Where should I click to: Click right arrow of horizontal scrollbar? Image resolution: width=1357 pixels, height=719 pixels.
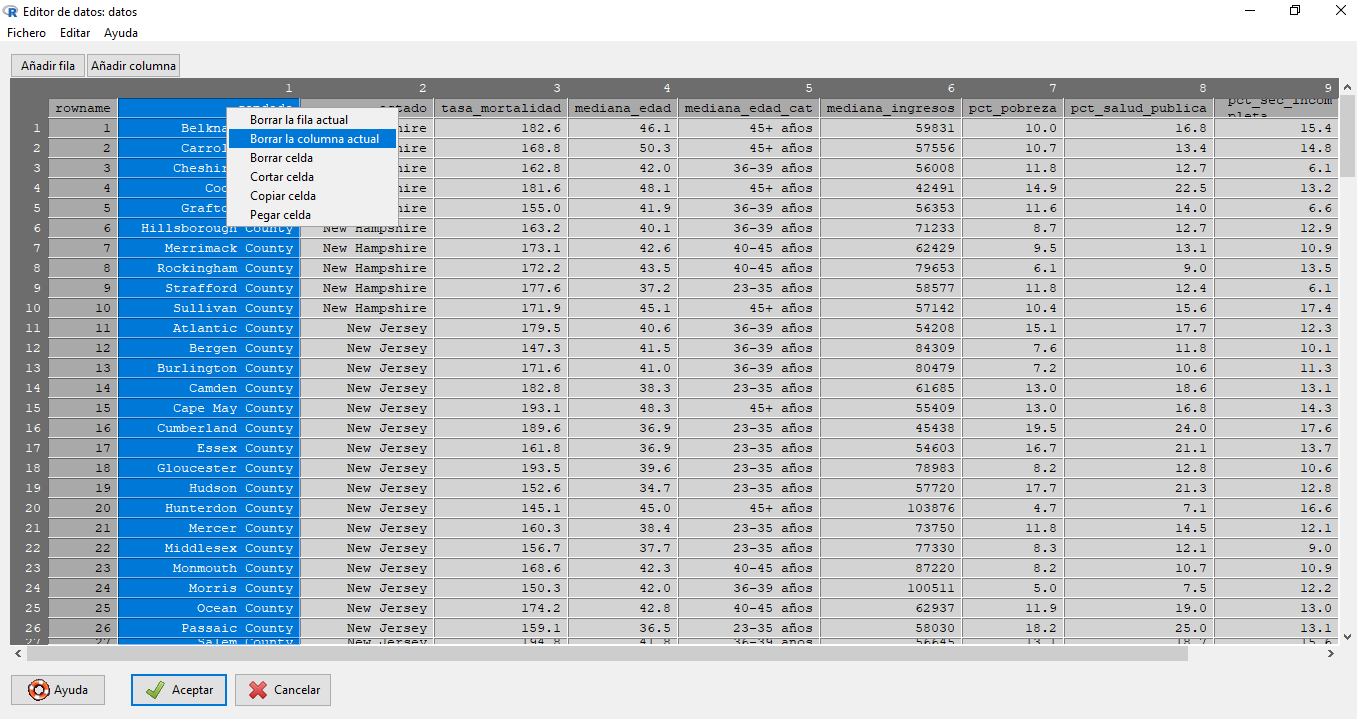(x=1330, y=654)
